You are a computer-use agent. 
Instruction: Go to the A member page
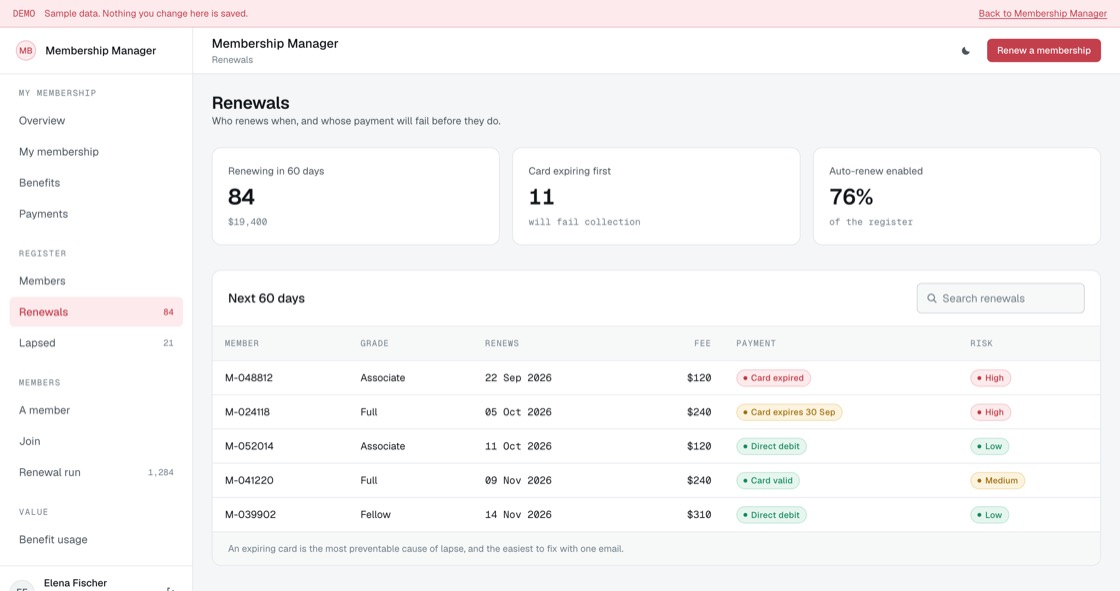96,410
